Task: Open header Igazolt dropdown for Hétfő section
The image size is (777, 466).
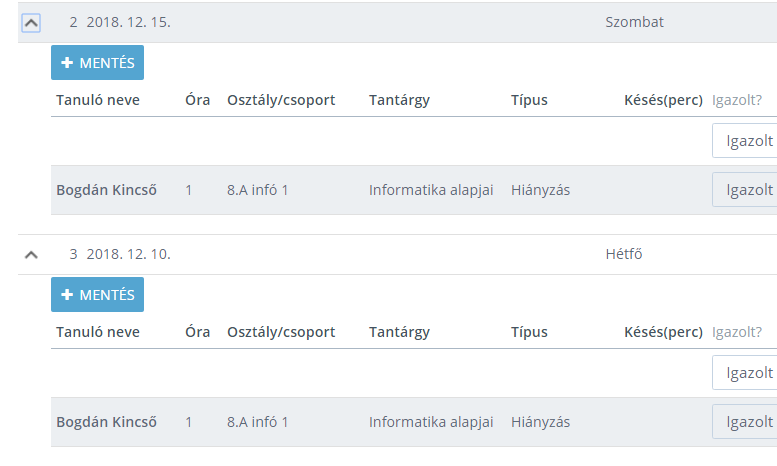Action: pos(745,373)
